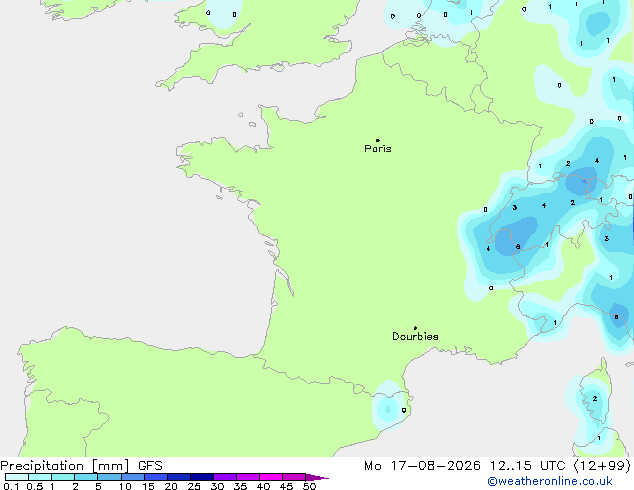Pick the 1–2 mm legend swatch
The height and width of the screenshot is (490, 634).
coord(63,477)
